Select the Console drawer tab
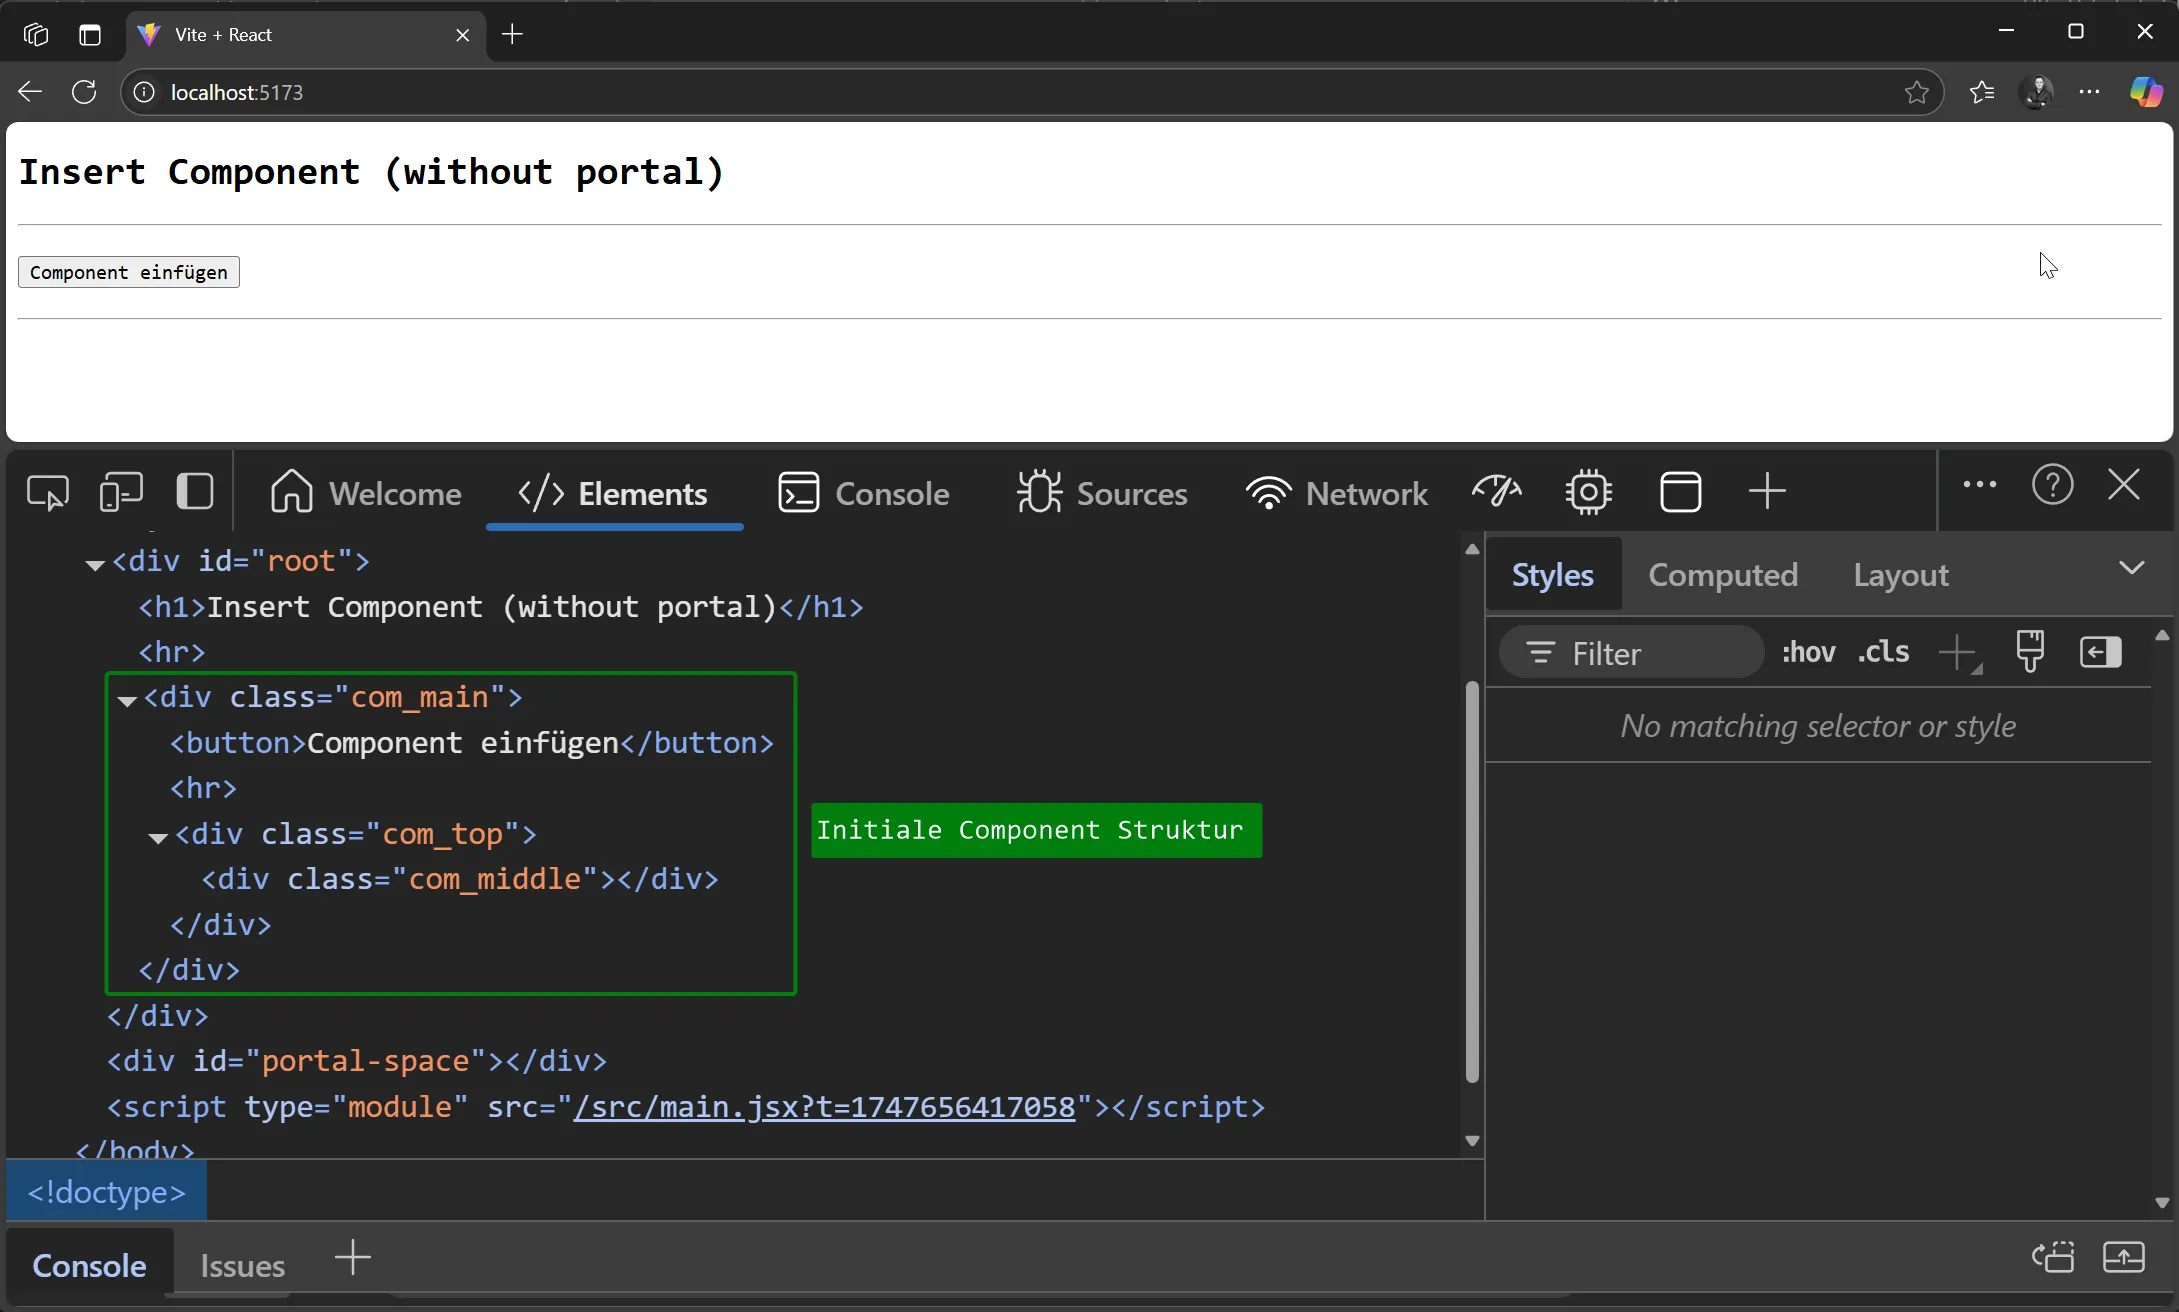The image size is (2179, 1312). [x=89, y=1266]
